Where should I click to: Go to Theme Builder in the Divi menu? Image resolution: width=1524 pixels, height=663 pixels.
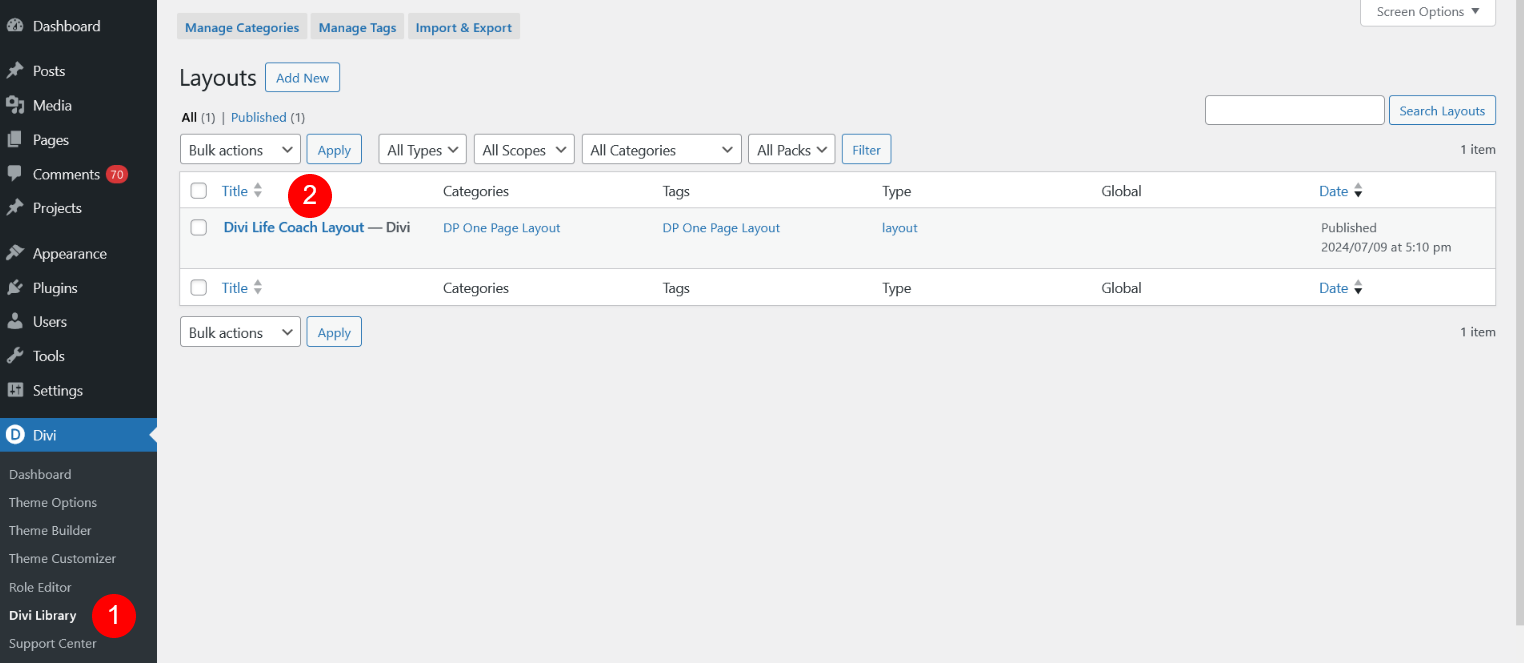[50, 530]
